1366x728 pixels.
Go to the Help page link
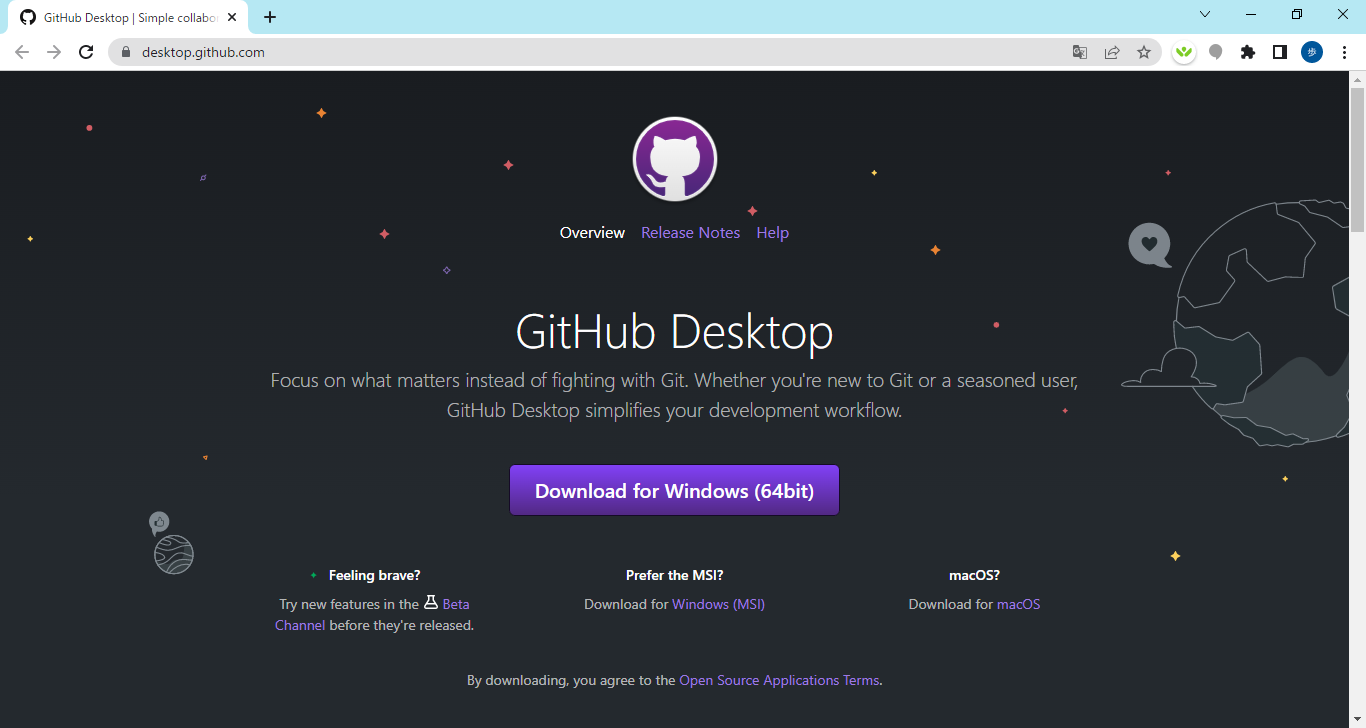coord(772,233)
